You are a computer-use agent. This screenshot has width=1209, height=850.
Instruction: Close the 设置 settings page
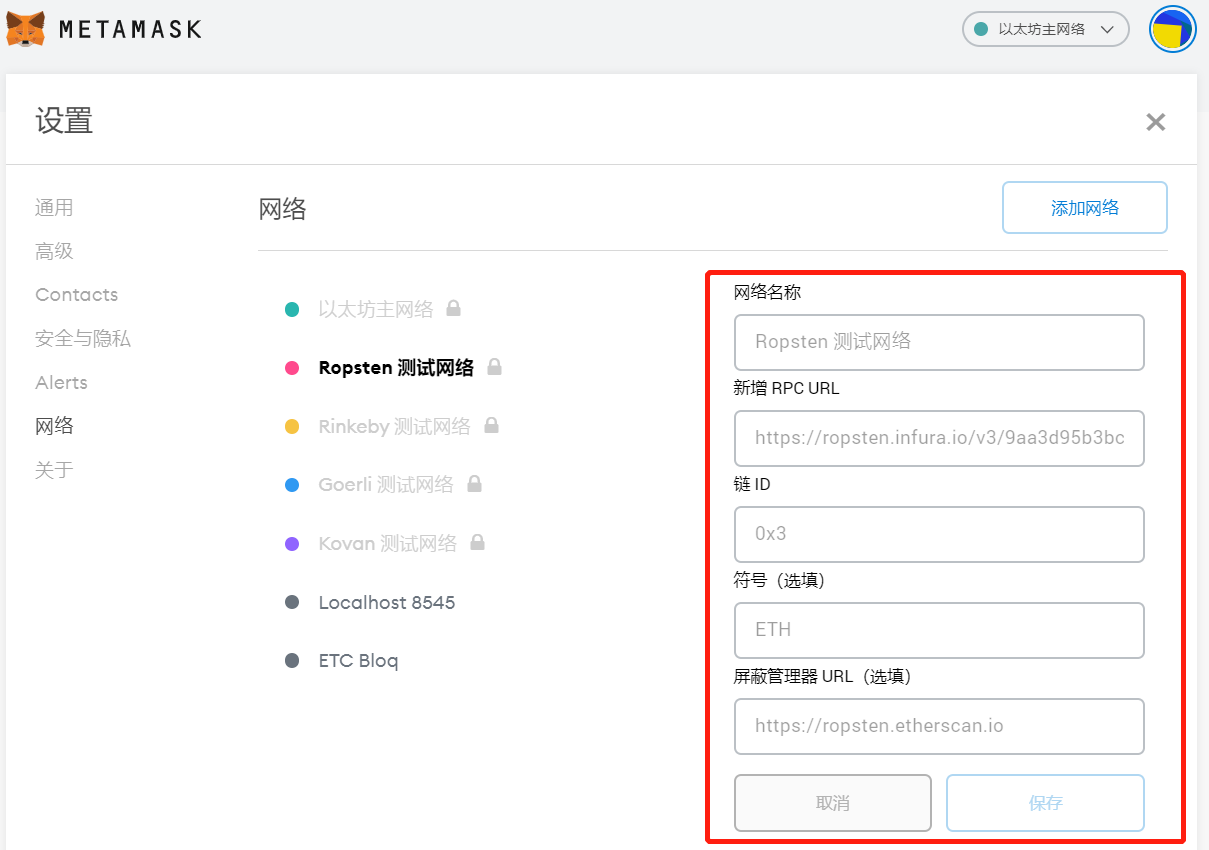coord(1156,122)
